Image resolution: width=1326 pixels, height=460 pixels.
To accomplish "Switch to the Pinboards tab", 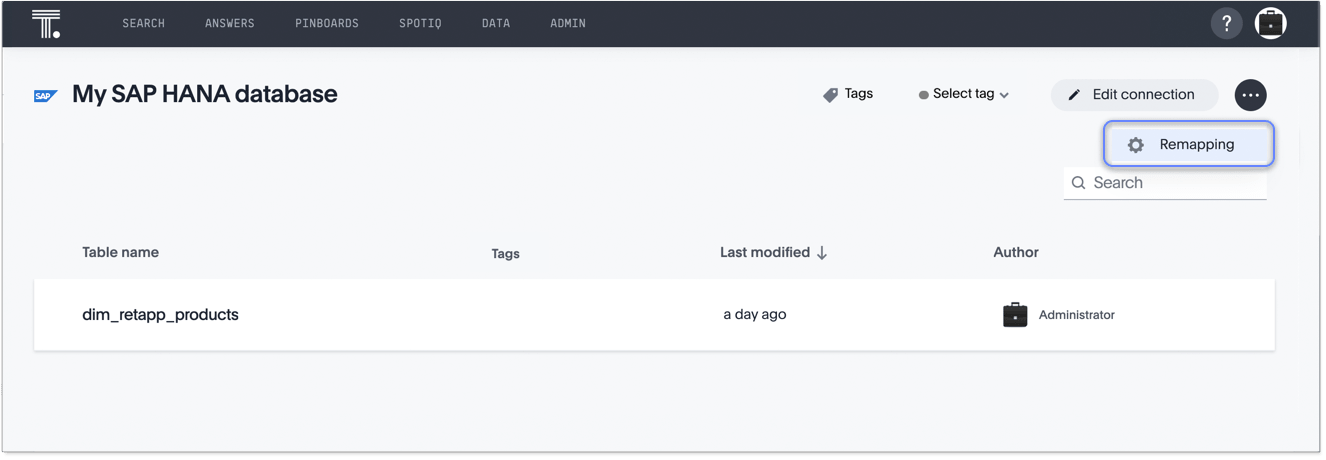I will (326, 23).
